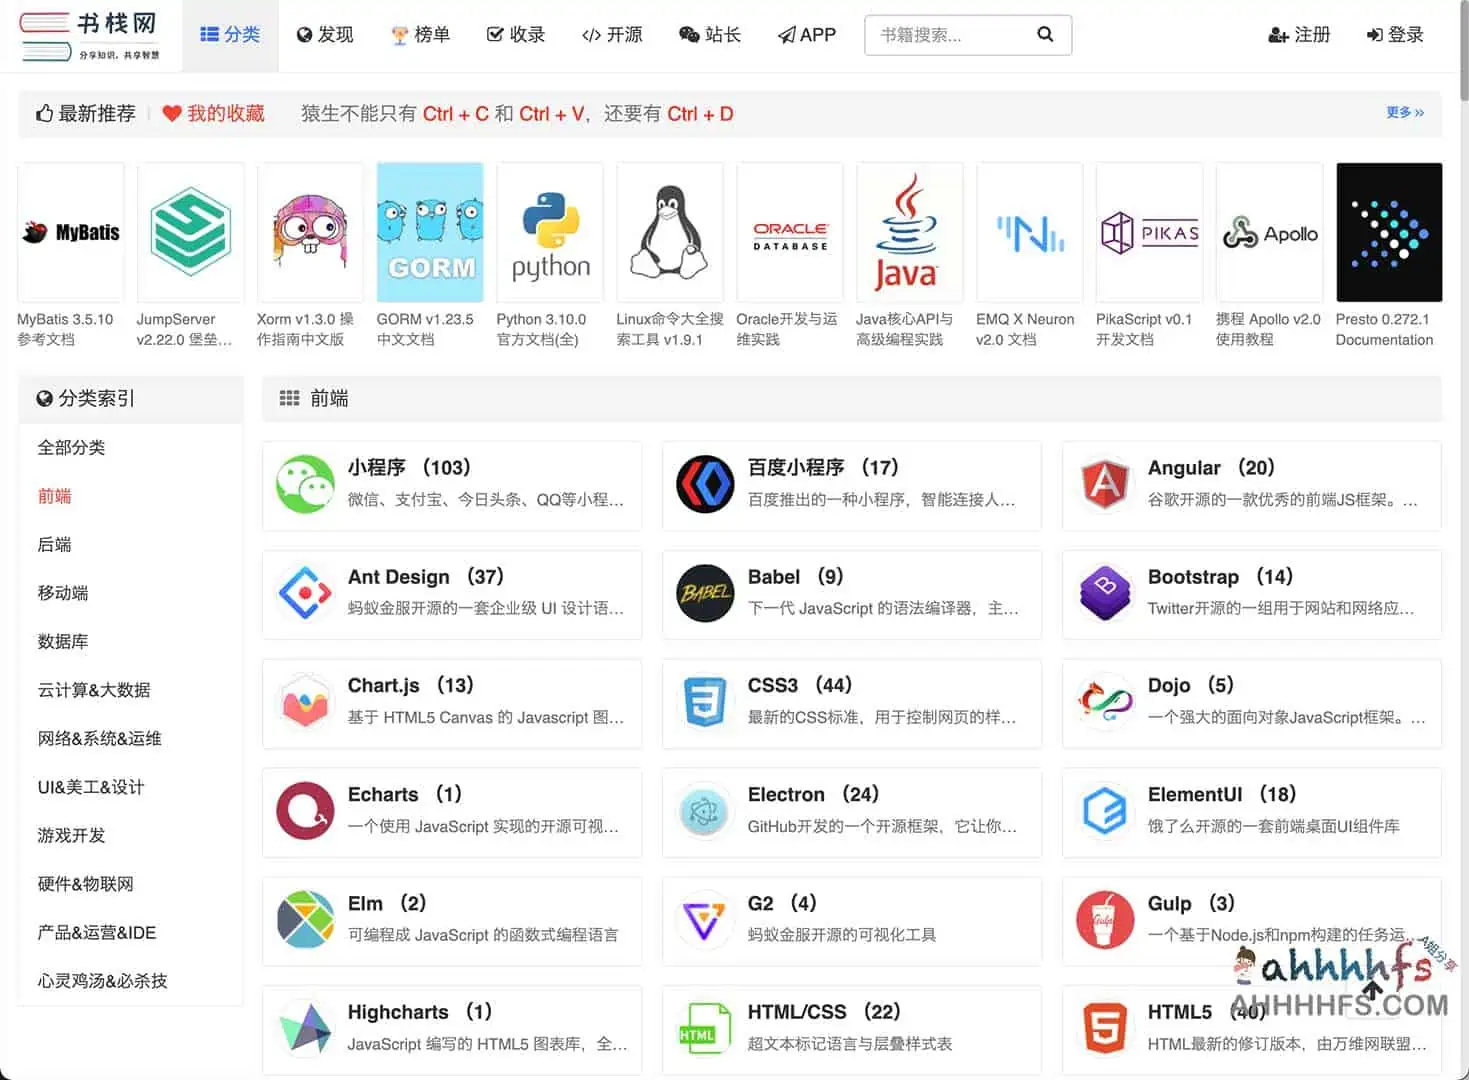Open 我的收藏 favorites
This screenshot has width=1469, height=1080.
point(213,113)
